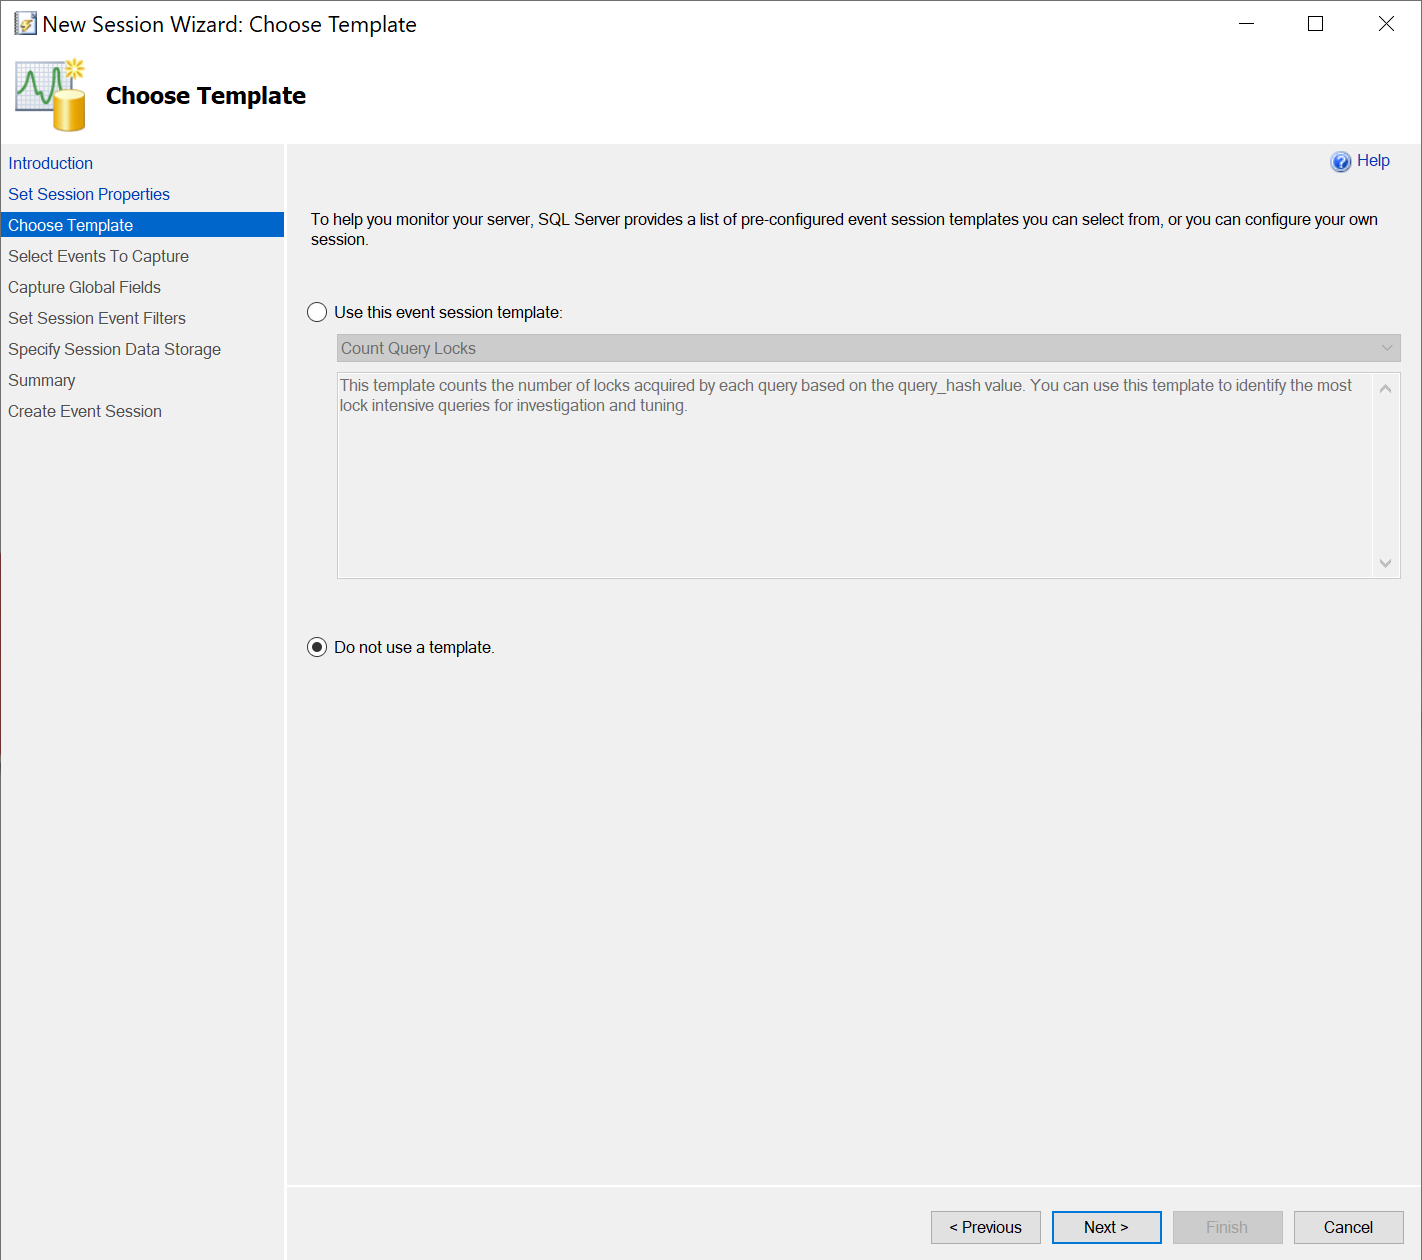The height and width of the screenshot is (1260, 1422).
Task: Cancel the wizard
Action: coord(1348,1227)
